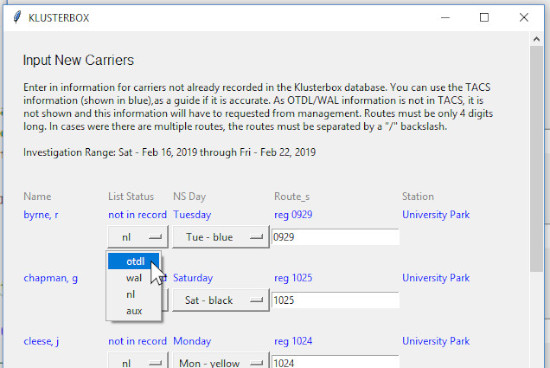Click the Station column header
This screenshot has height=368, width=550.
(x=418, y=196)
